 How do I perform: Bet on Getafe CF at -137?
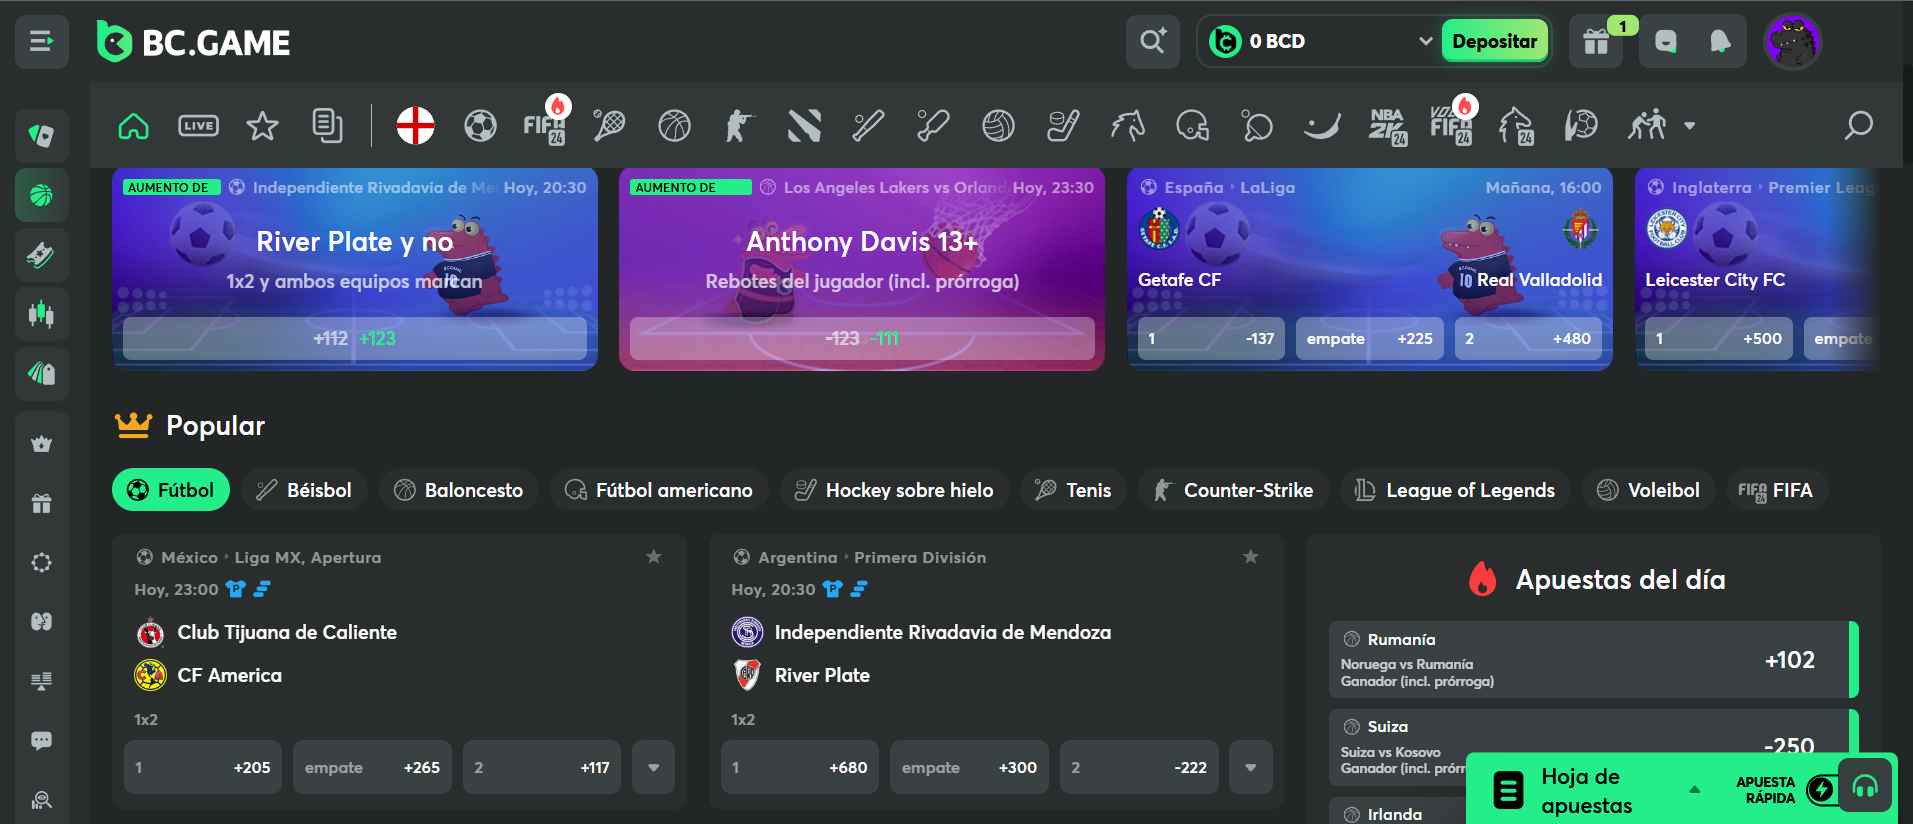click(x=1211, y=339)
